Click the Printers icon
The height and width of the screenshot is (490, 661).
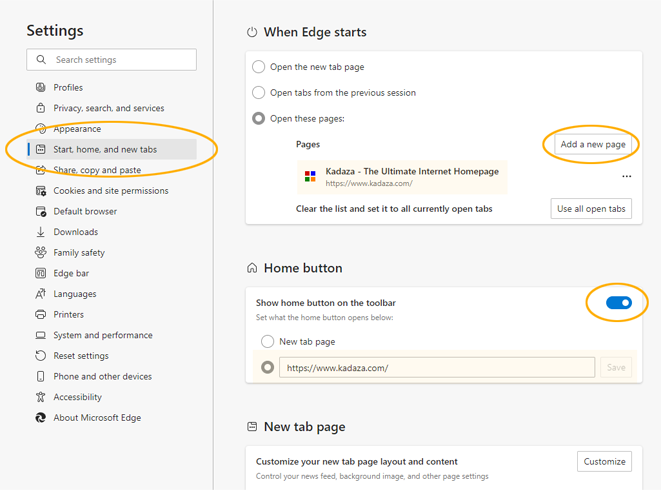pos(40,315)
